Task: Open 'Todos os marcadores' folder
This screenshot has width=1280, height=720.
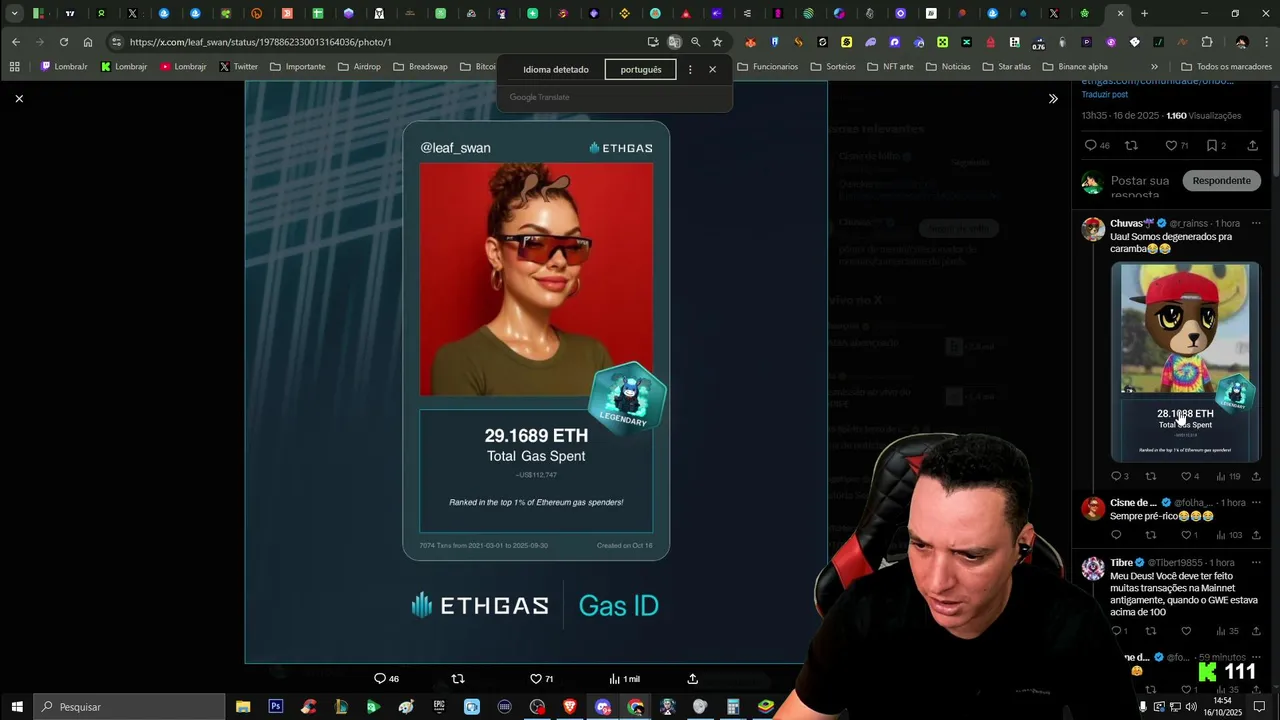Action: point(1226,67)
